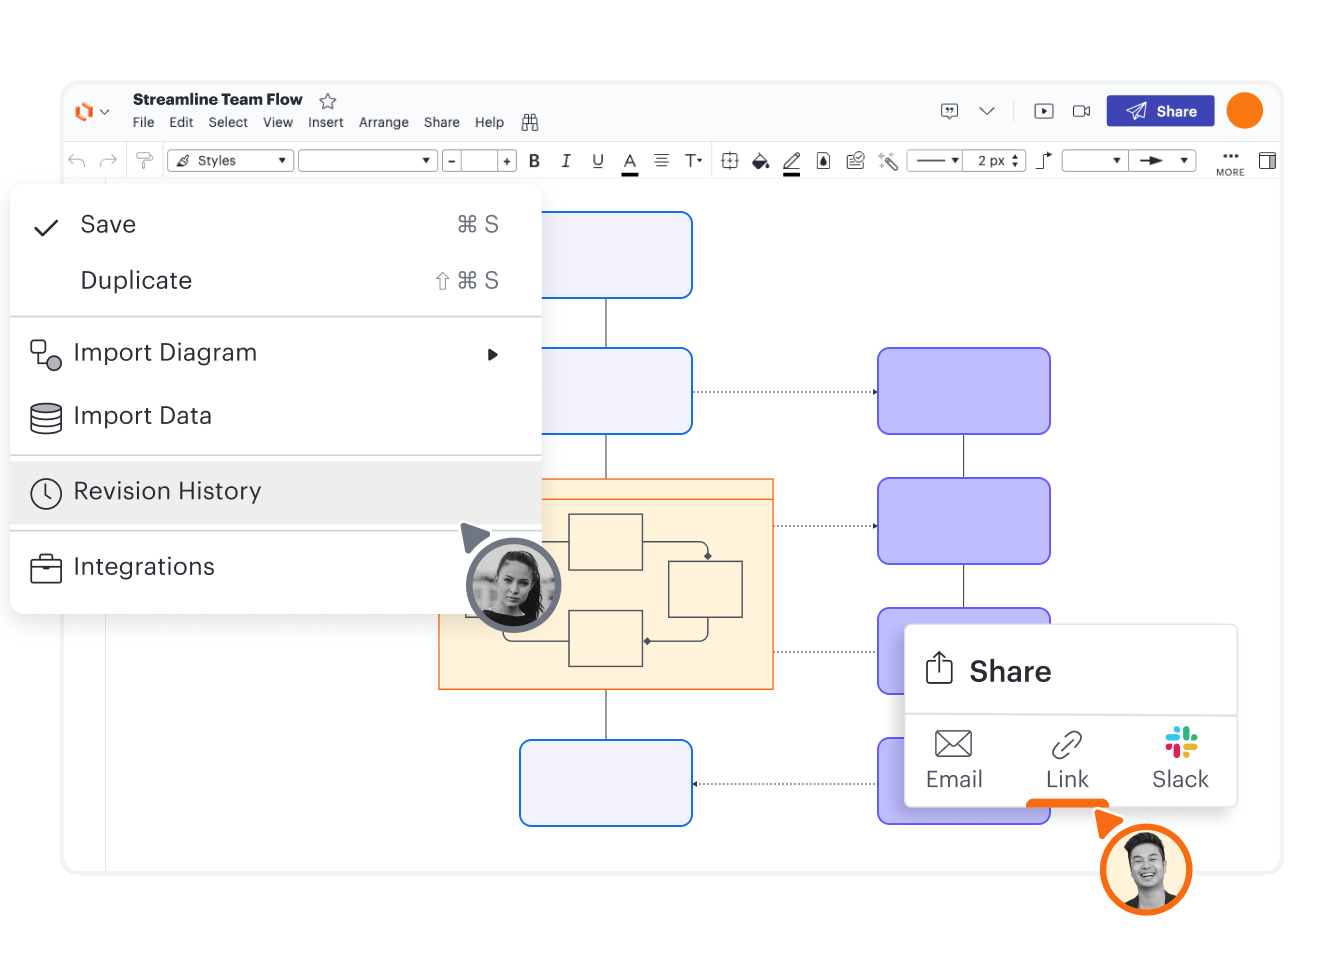Viewport: 1344px width, 956px height.
Task: Start presentation mode play icon
Action: pos(1043,111)
